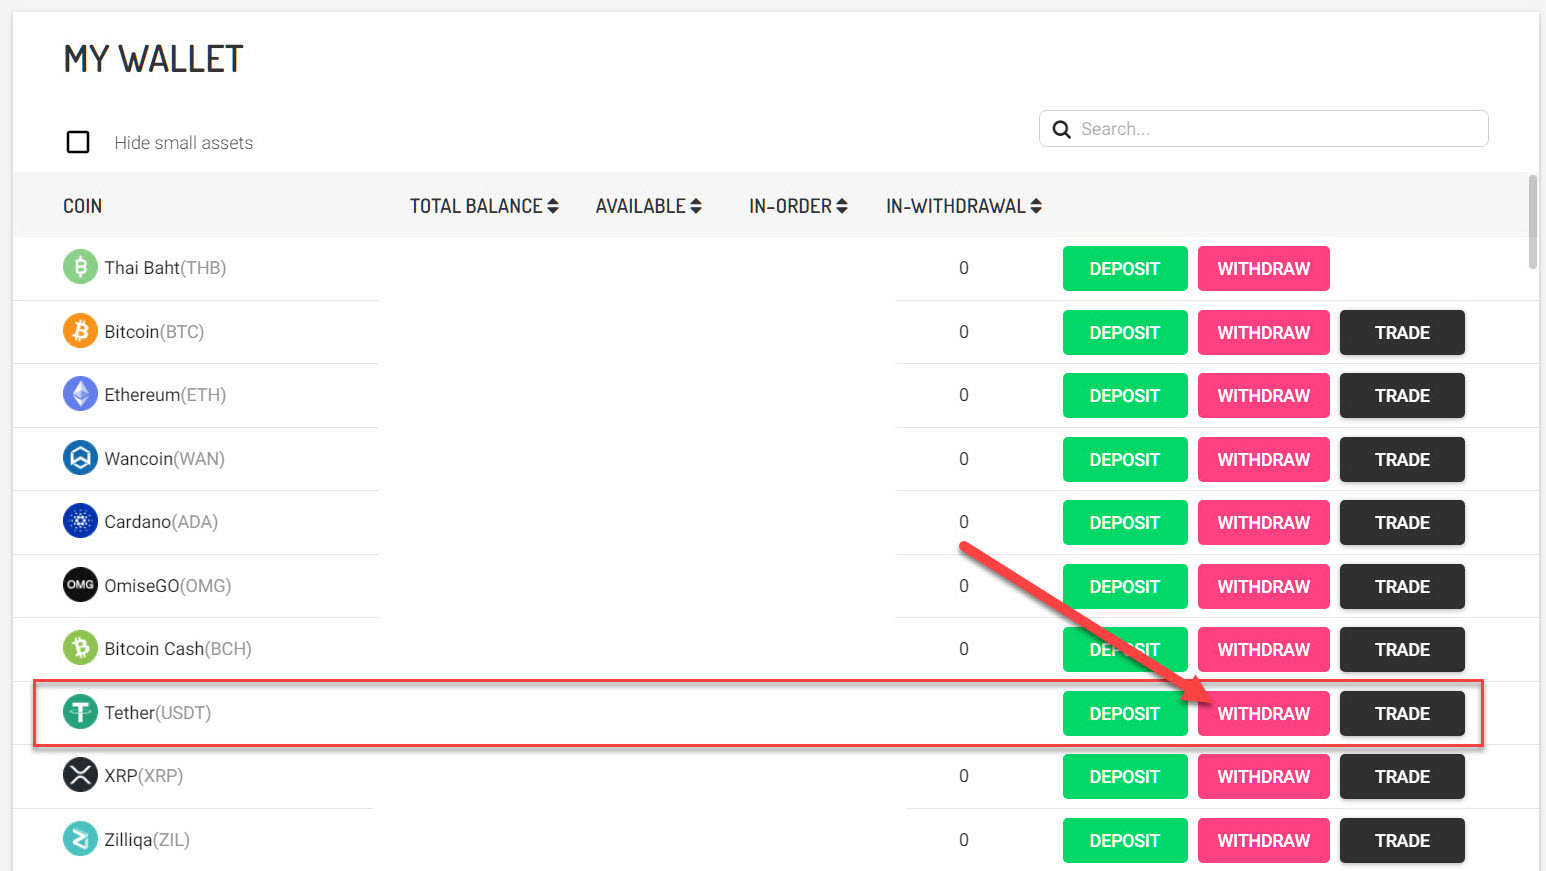Image resolution: width=1546 pixels, height=871 pixels.
Task: Click the Wancoin coin icon
Action: coord(80,458)
